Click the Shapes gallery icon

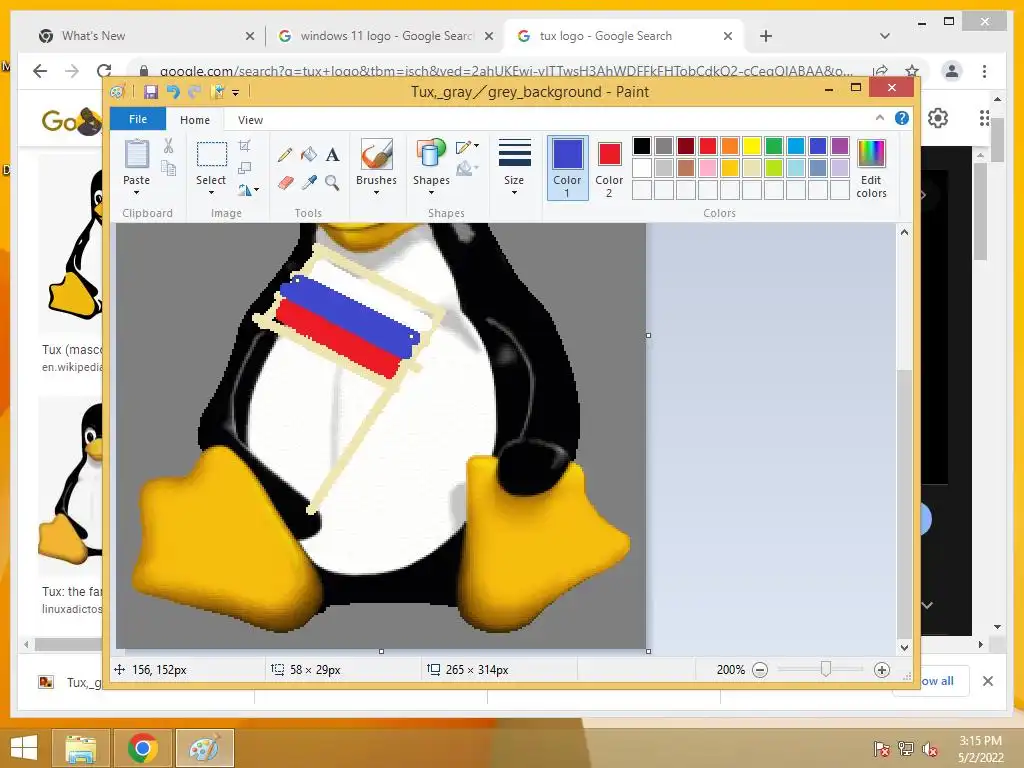click(x=430, y=154)
